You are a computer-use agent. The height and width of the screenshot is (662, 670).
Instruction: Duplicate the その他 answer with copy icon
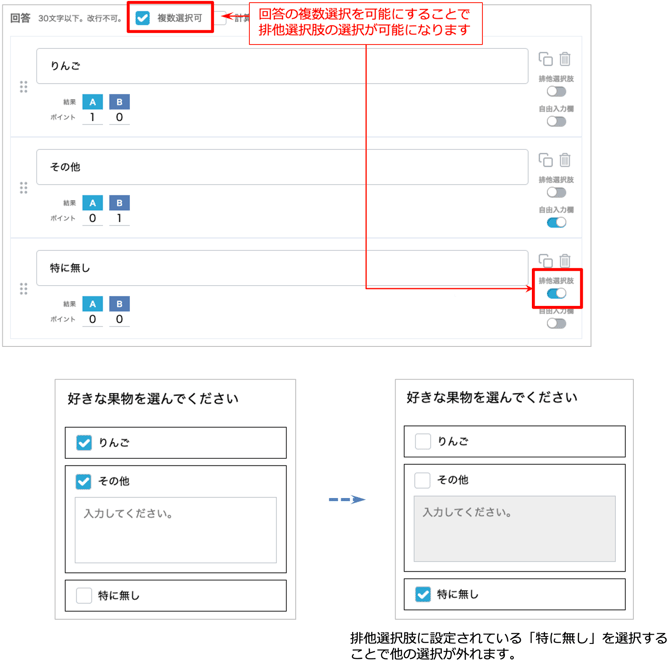[545, 160]
